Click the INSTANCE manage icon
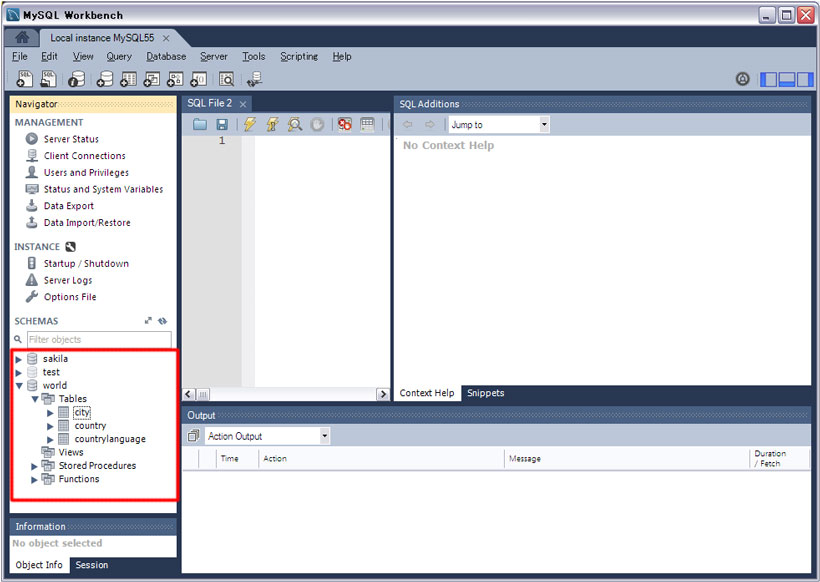Viewport: 820px width, 582px height. (x=71, y=247)
